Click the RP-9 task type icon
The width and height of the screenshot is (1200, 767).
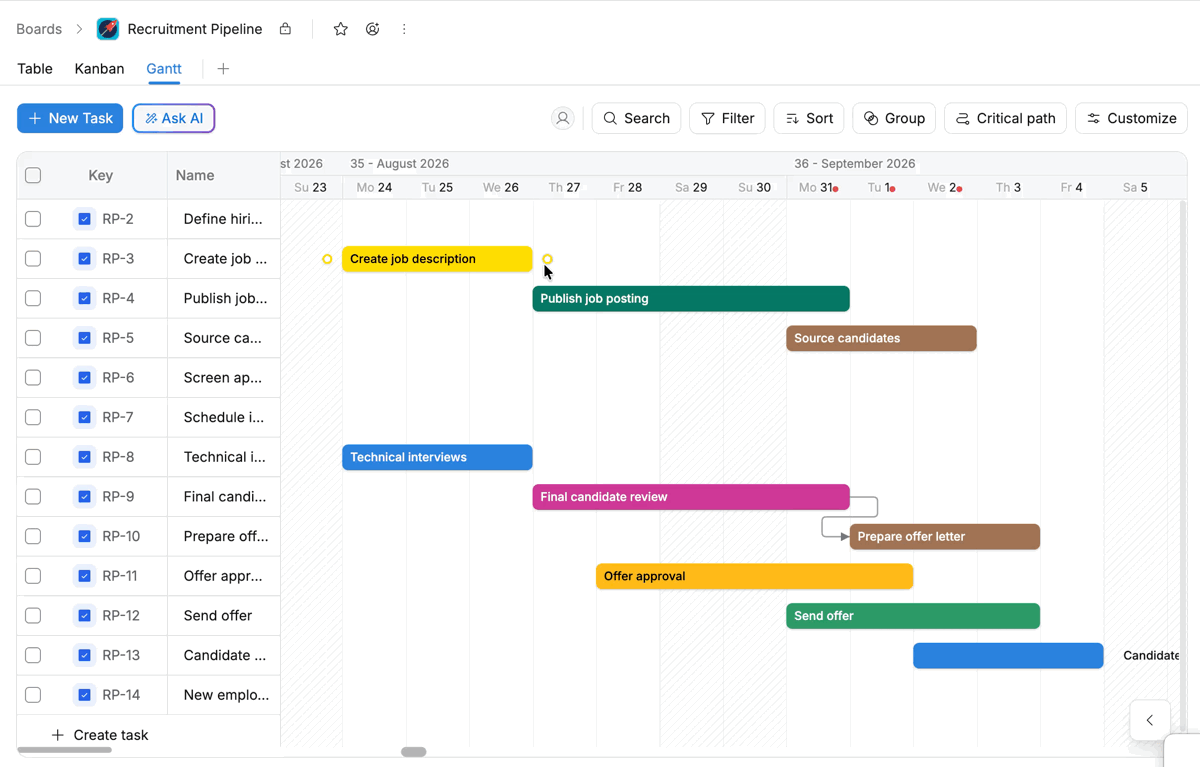click(x=84, y=497)
